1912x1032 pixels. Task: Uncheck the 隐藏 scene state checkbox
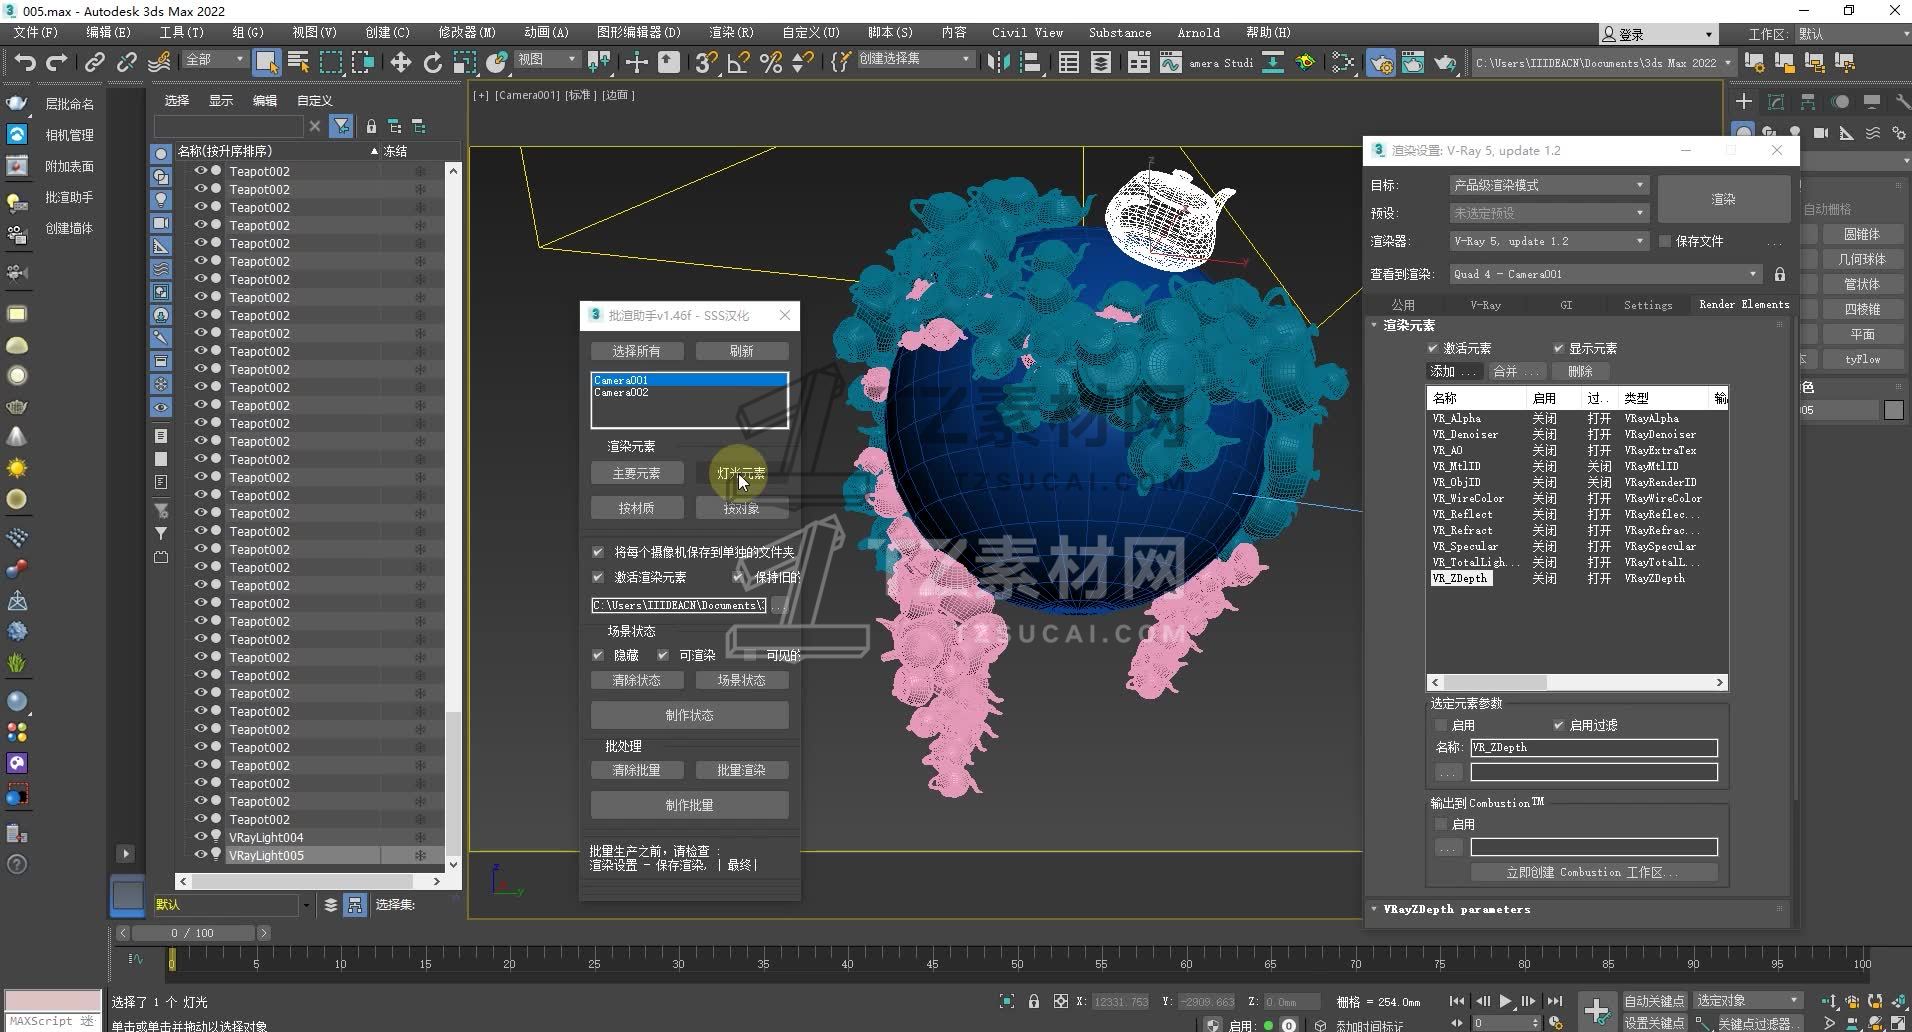598,655
